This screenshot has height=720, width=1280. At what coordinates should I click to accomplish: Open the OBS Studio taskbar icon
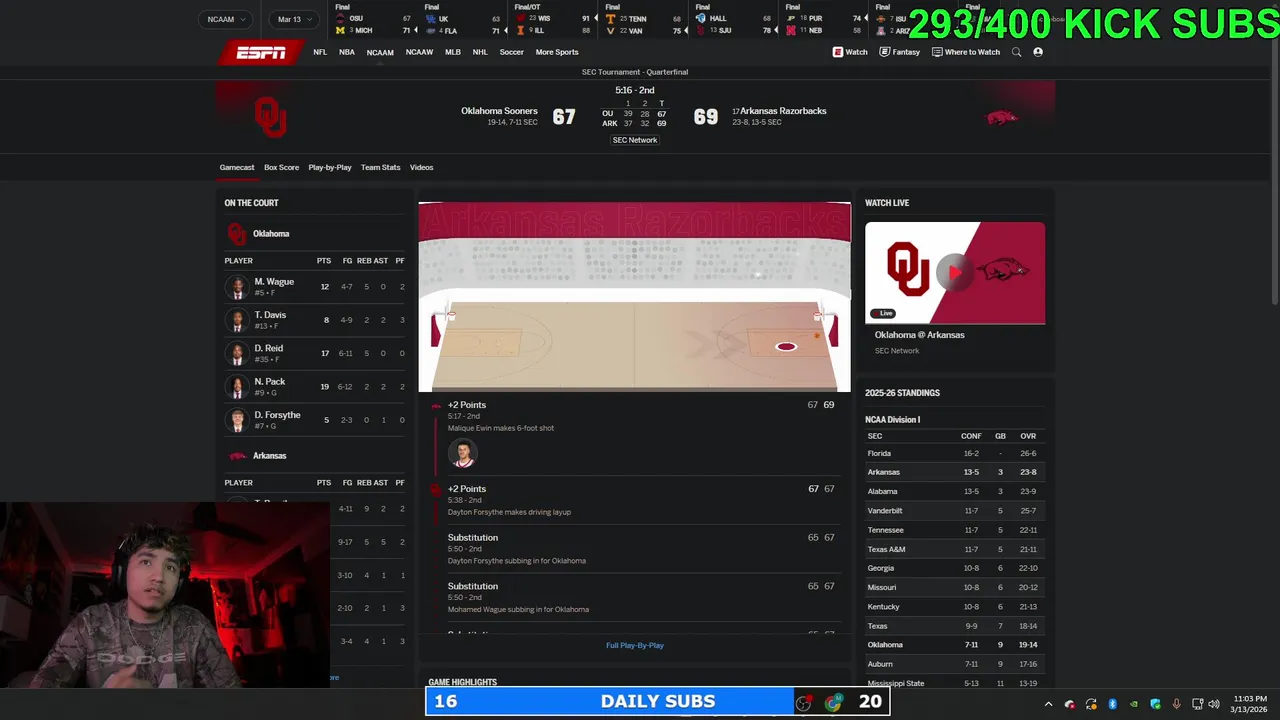point(803,703)
